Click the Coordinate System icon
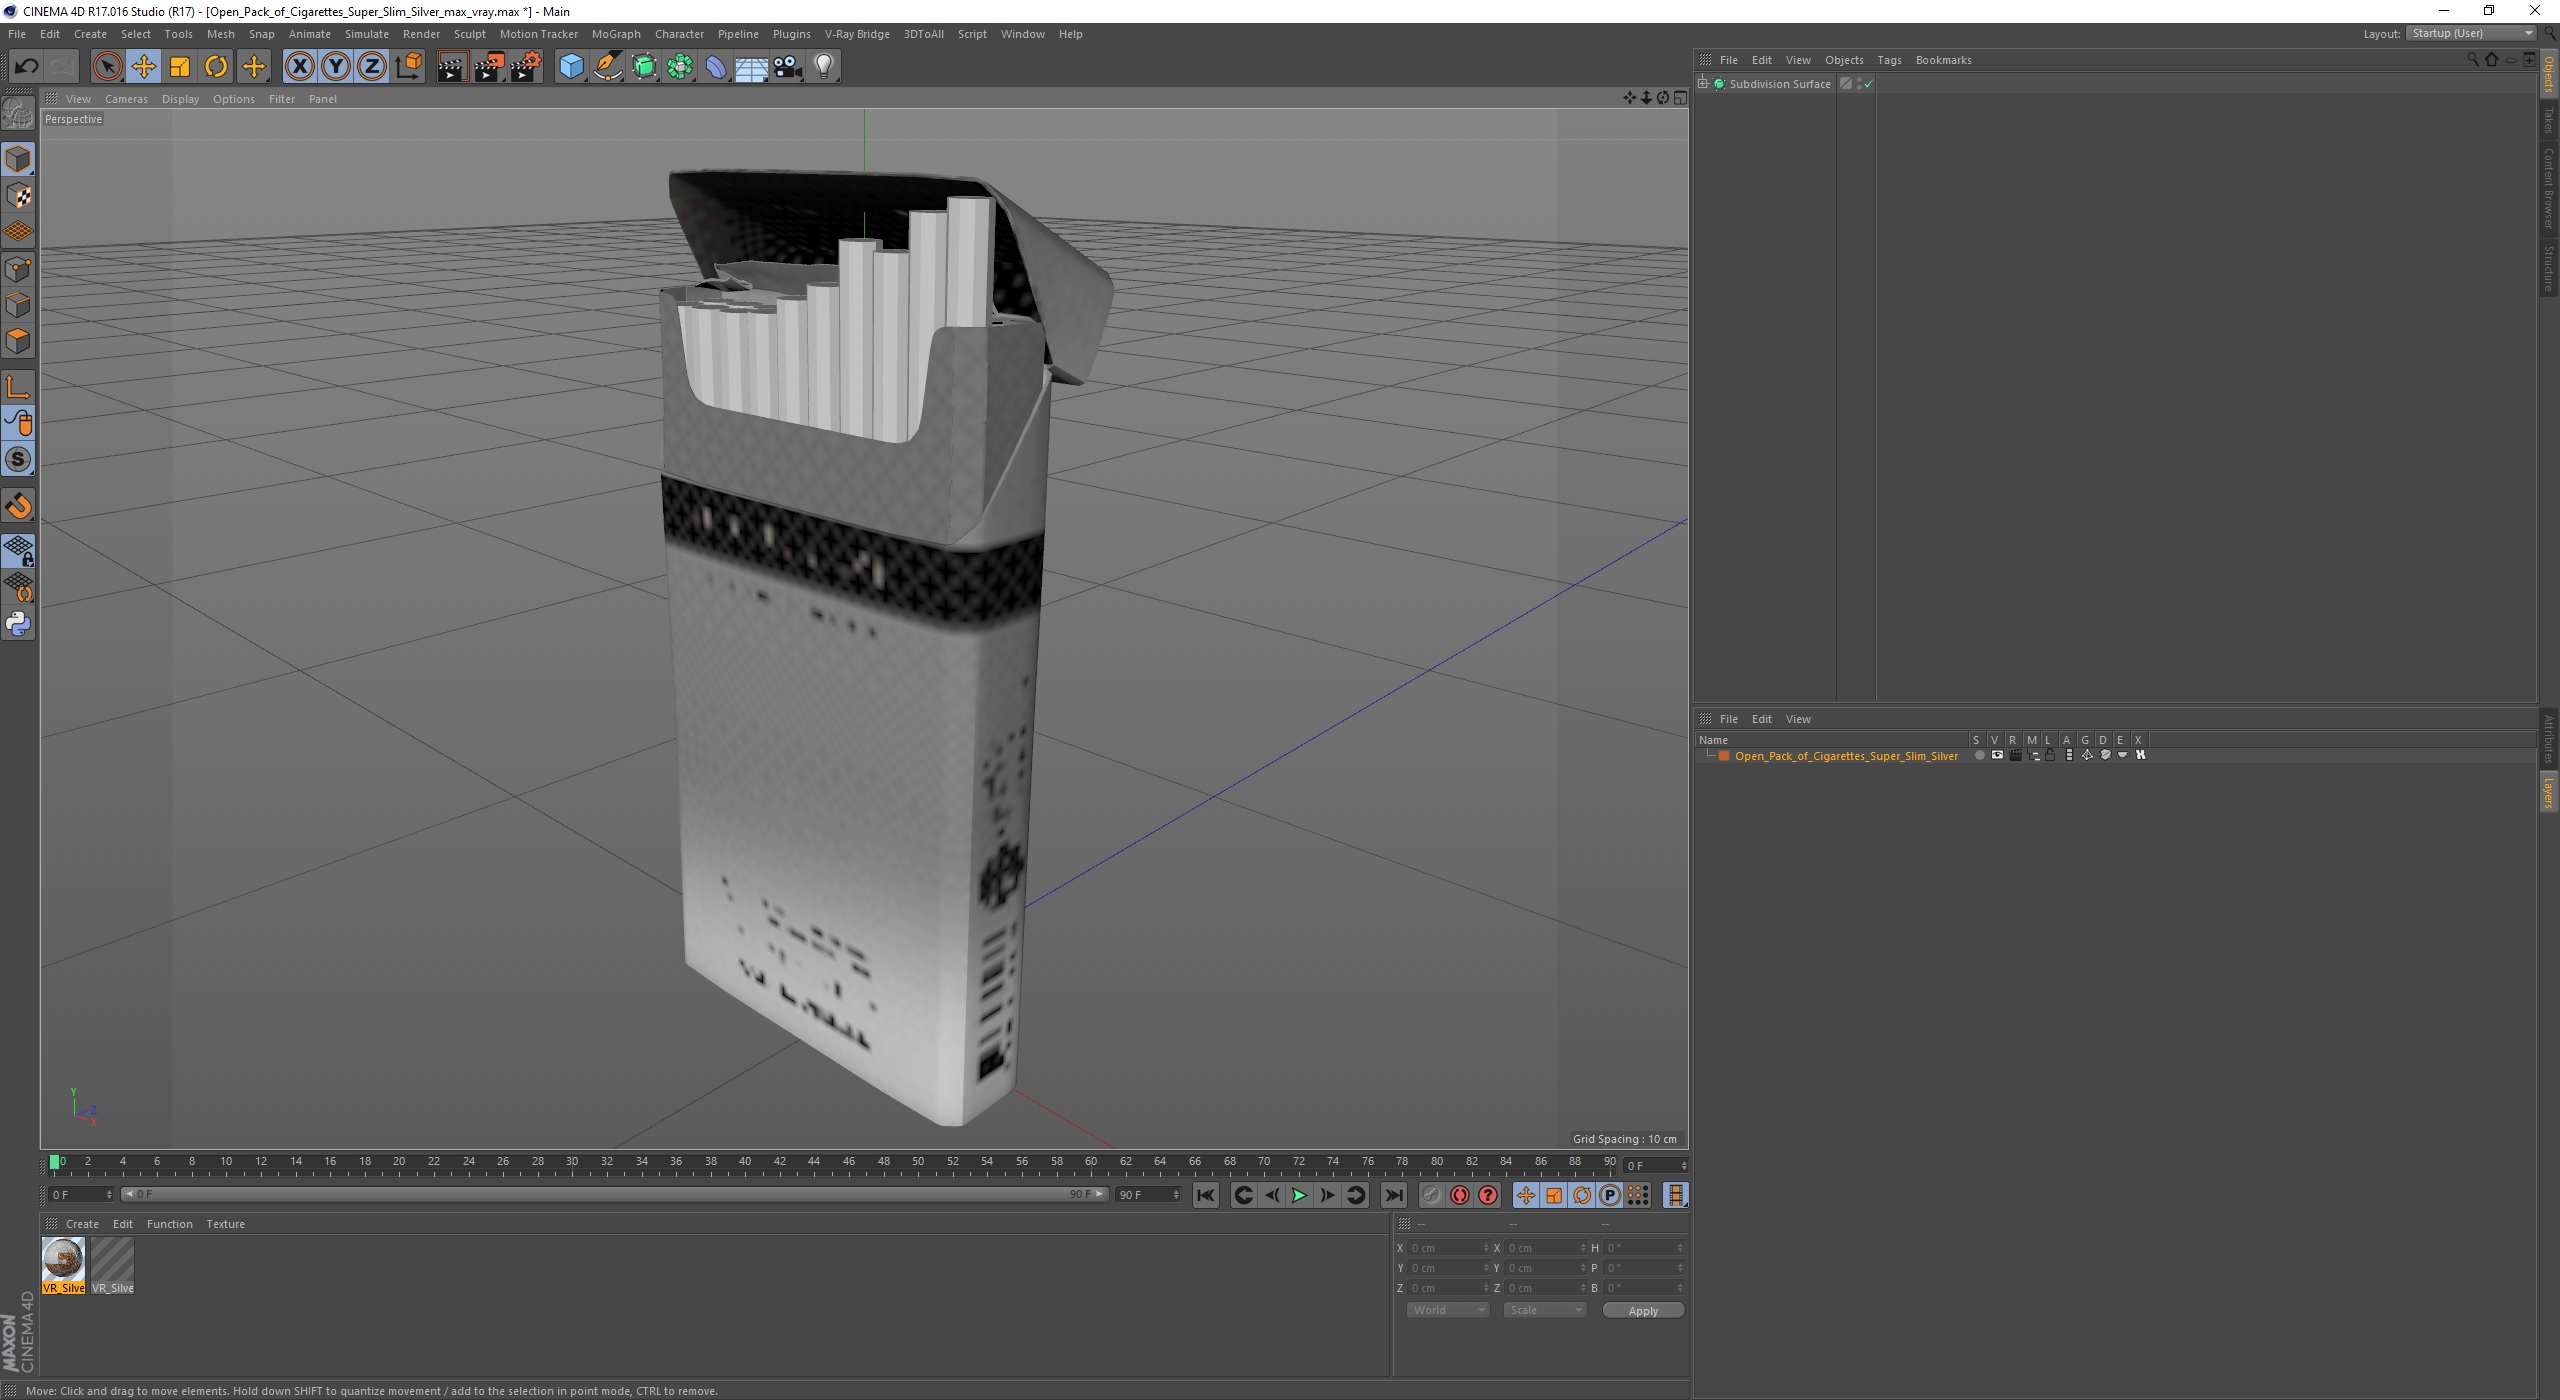Image resolution: width=2560 pixels, height=1400 pixels. point(409,67)
